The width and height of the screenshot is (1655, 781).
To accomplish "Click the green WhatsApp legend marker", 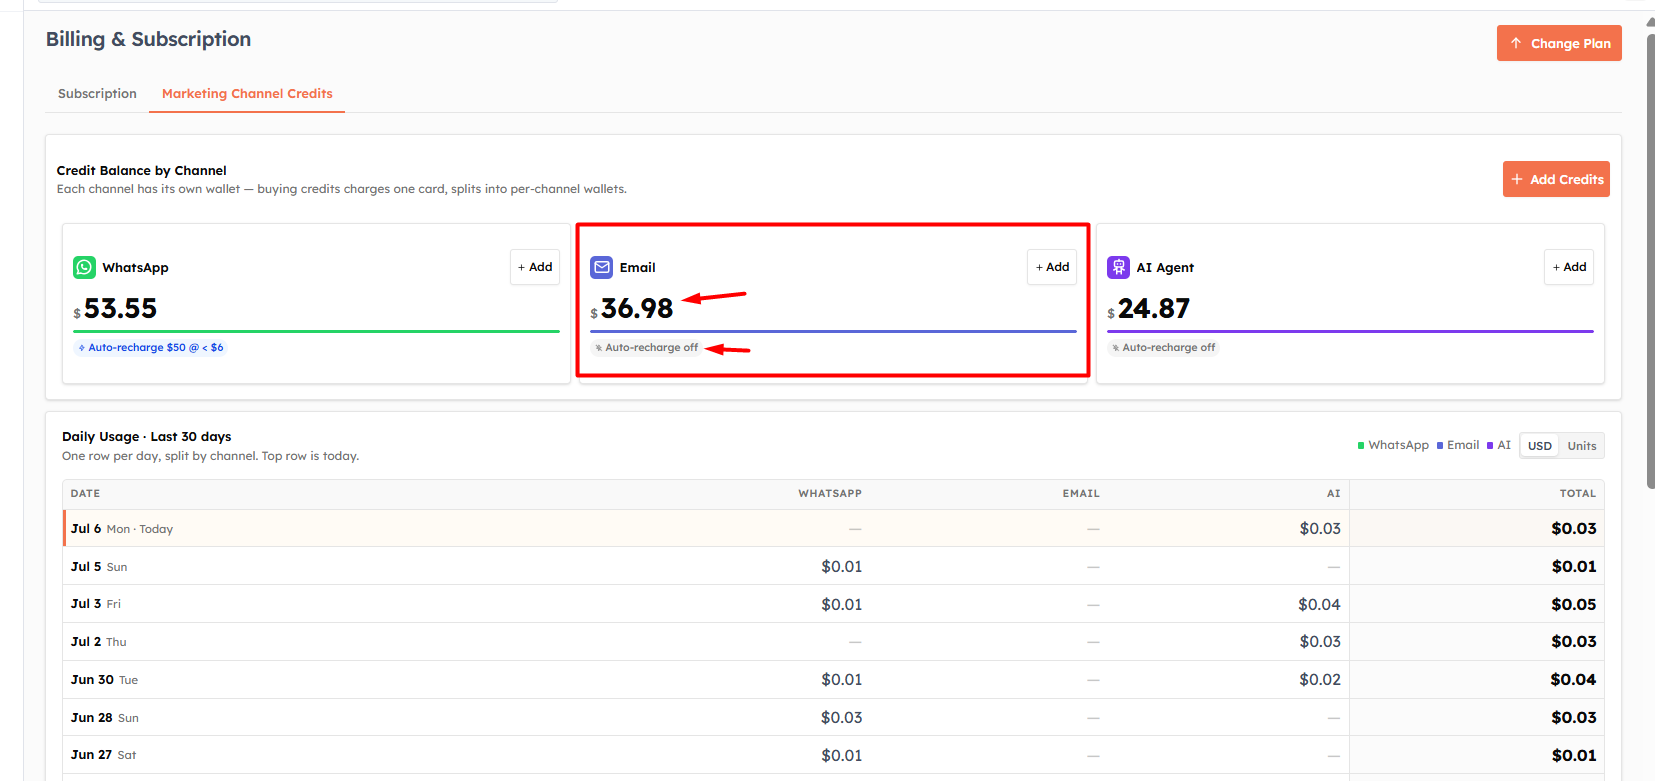I will click(1361, 446).
